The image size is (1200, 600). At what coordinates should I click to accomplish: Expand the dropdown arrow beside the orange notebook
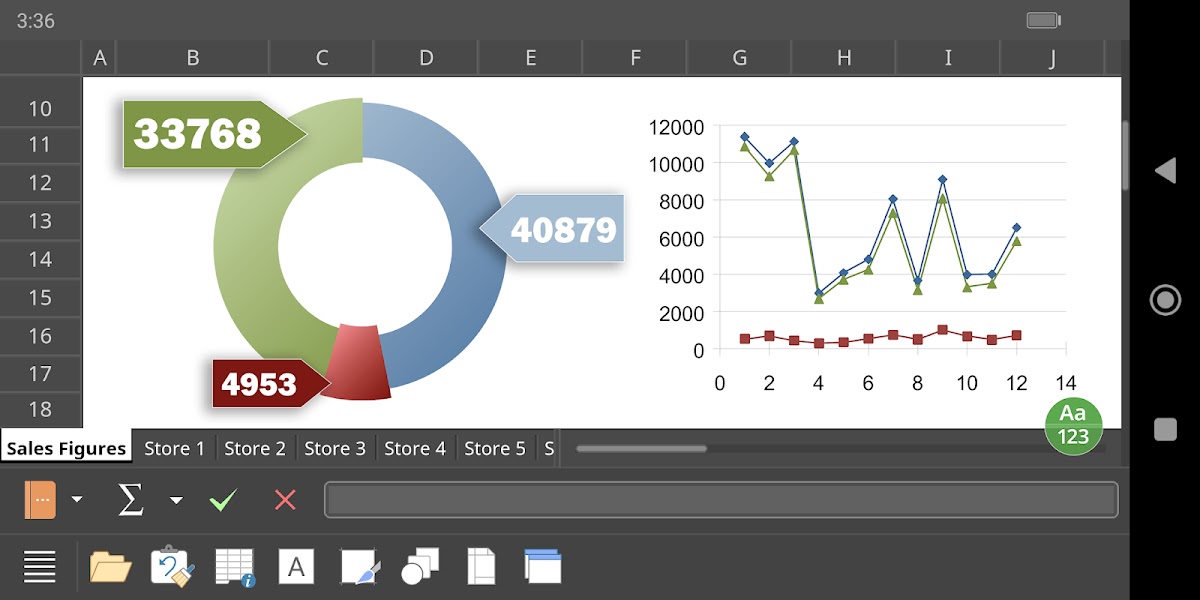click(77, 500)
